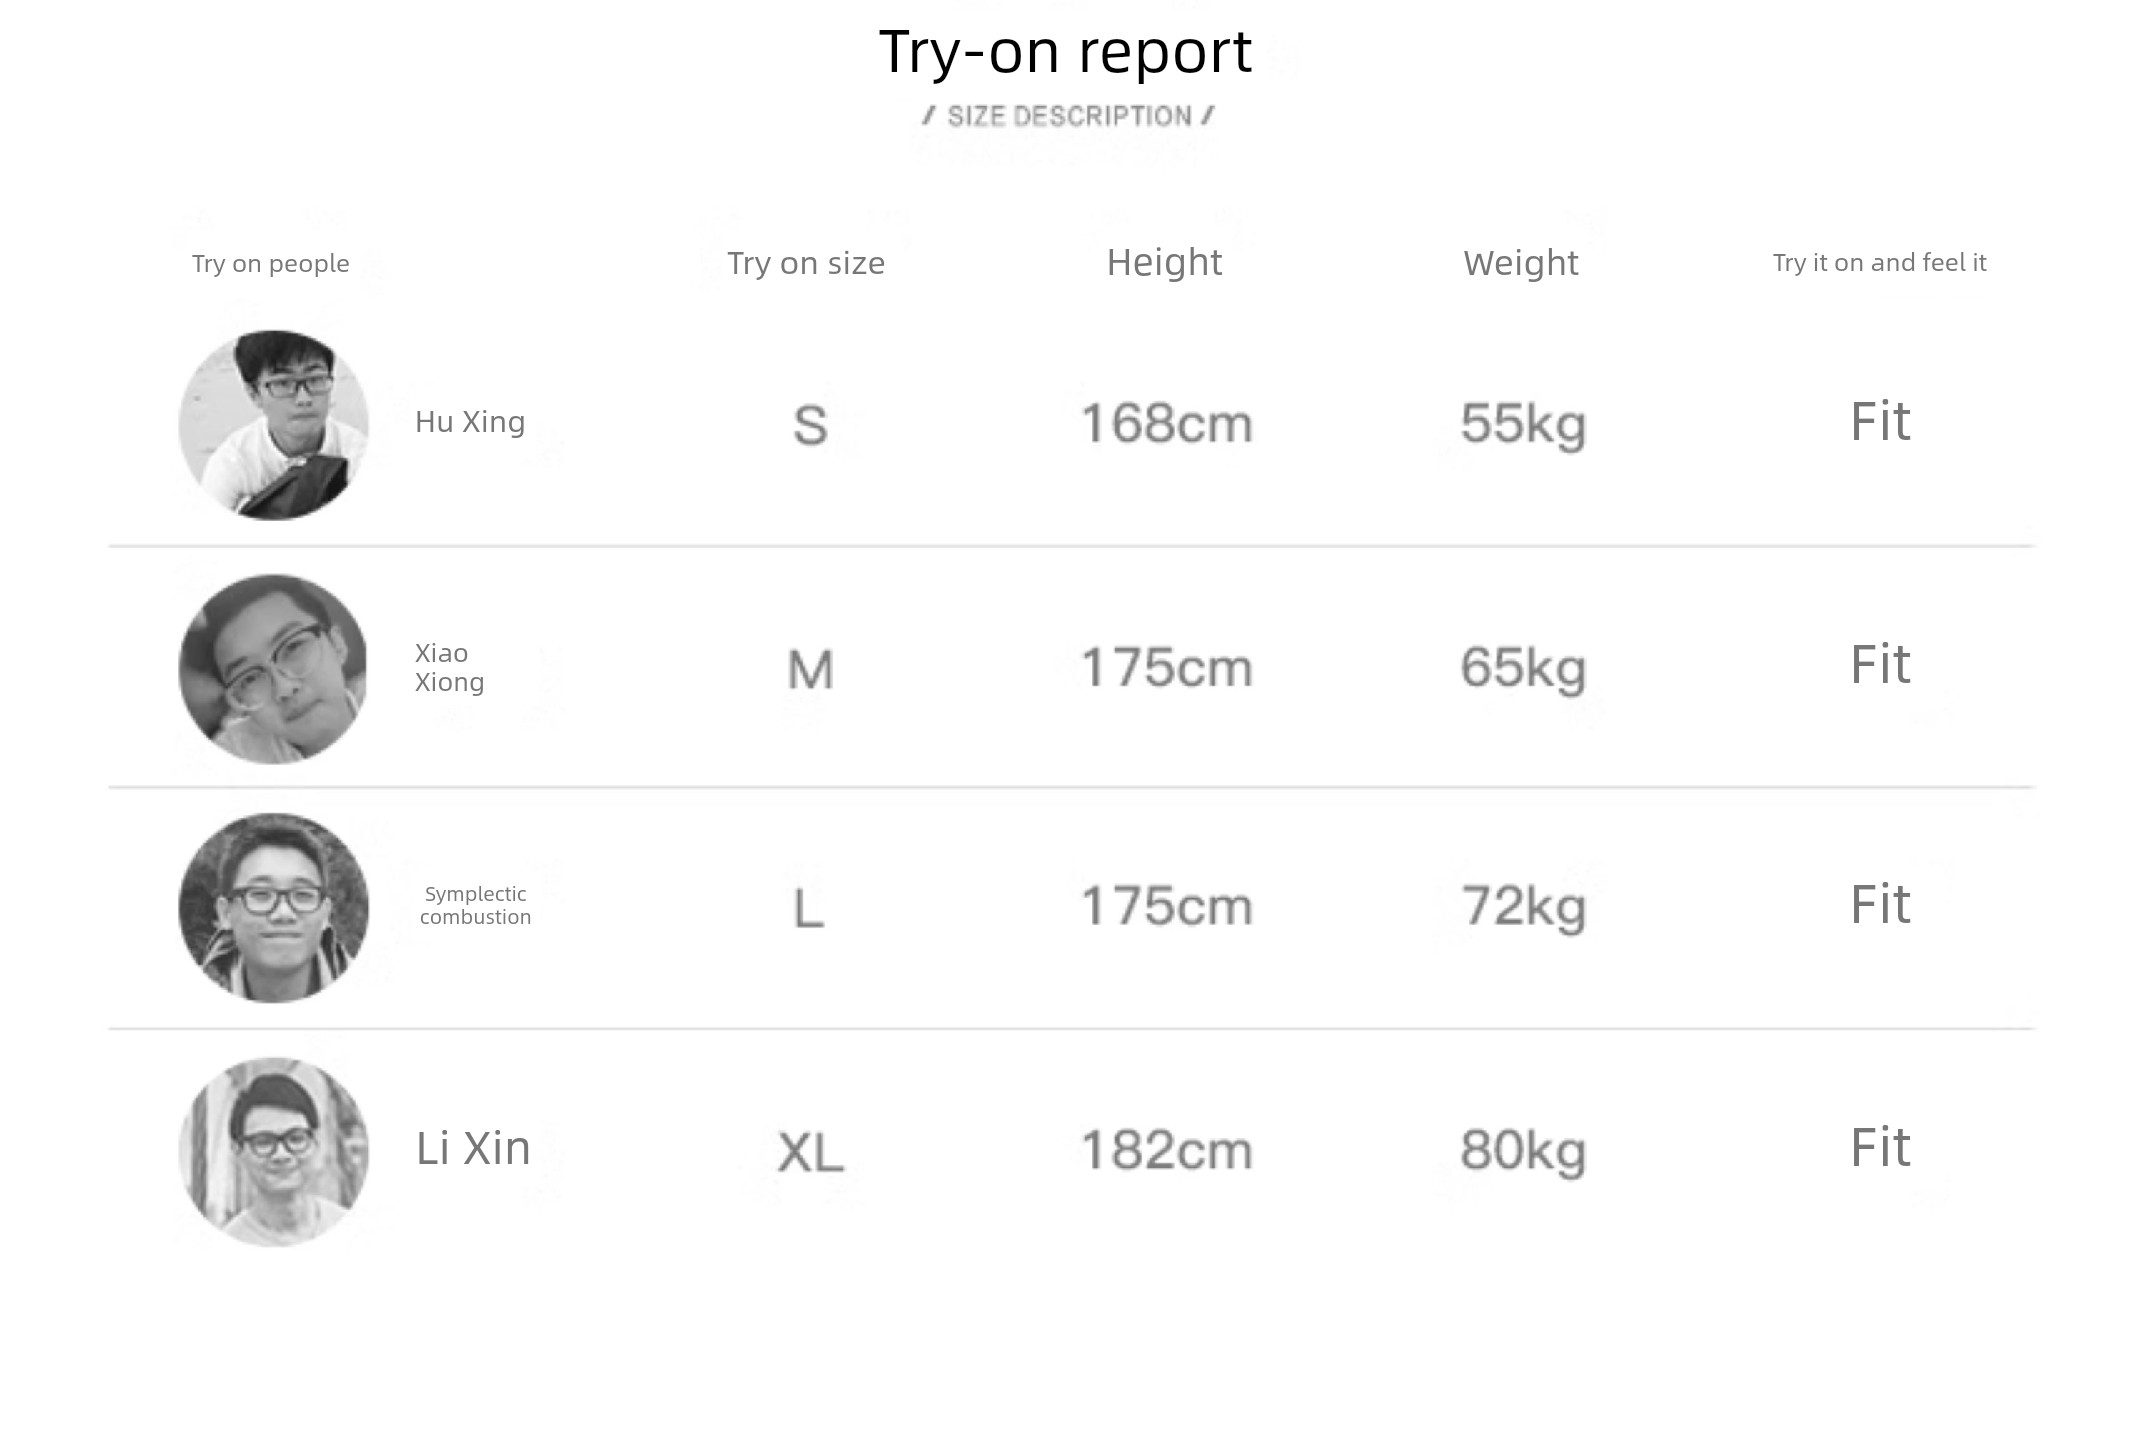Screen dimensions: 2142x1431
Task: Select the Try-on report title
Action: 1065,52
